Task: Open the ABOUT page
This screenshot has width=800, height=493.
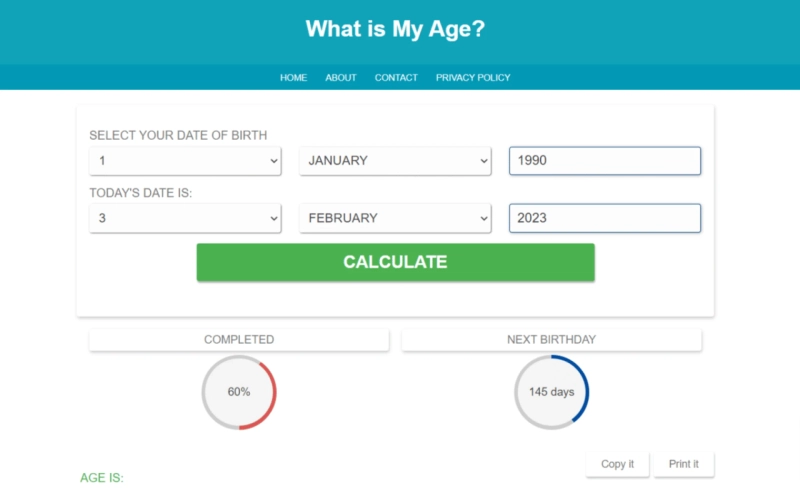Action: pos(341,78)
